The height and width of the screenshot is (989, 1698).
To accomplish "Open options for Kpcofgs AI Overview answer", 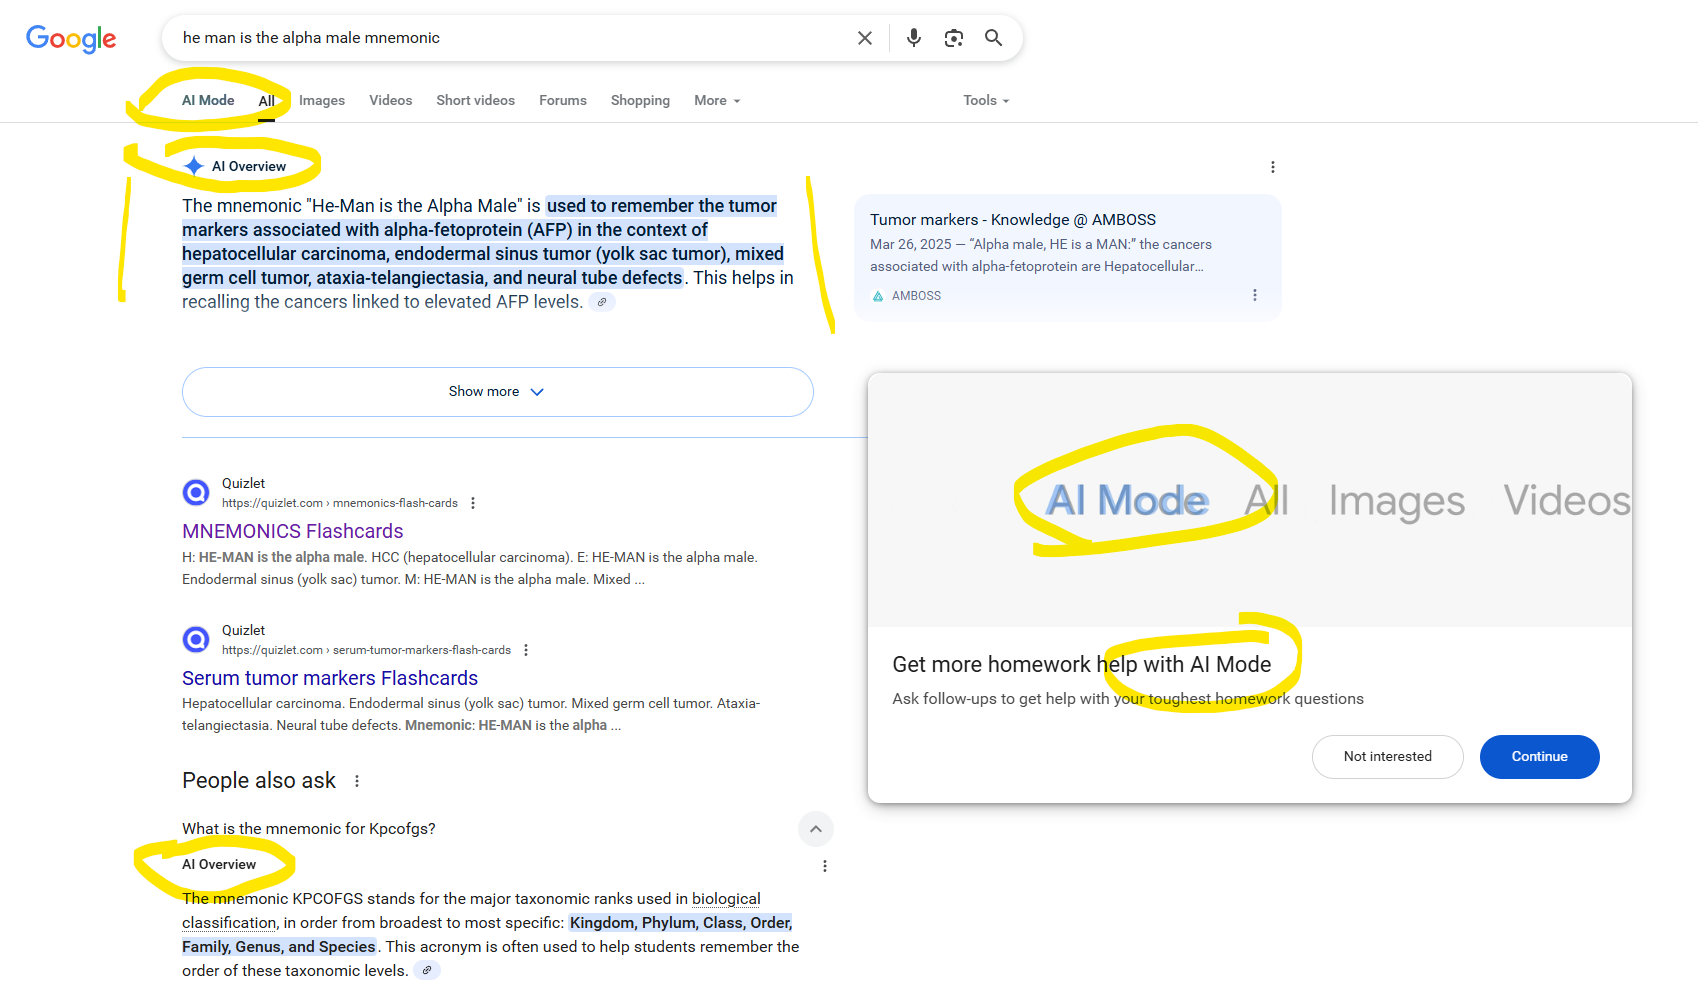I will tap(825, 866).
